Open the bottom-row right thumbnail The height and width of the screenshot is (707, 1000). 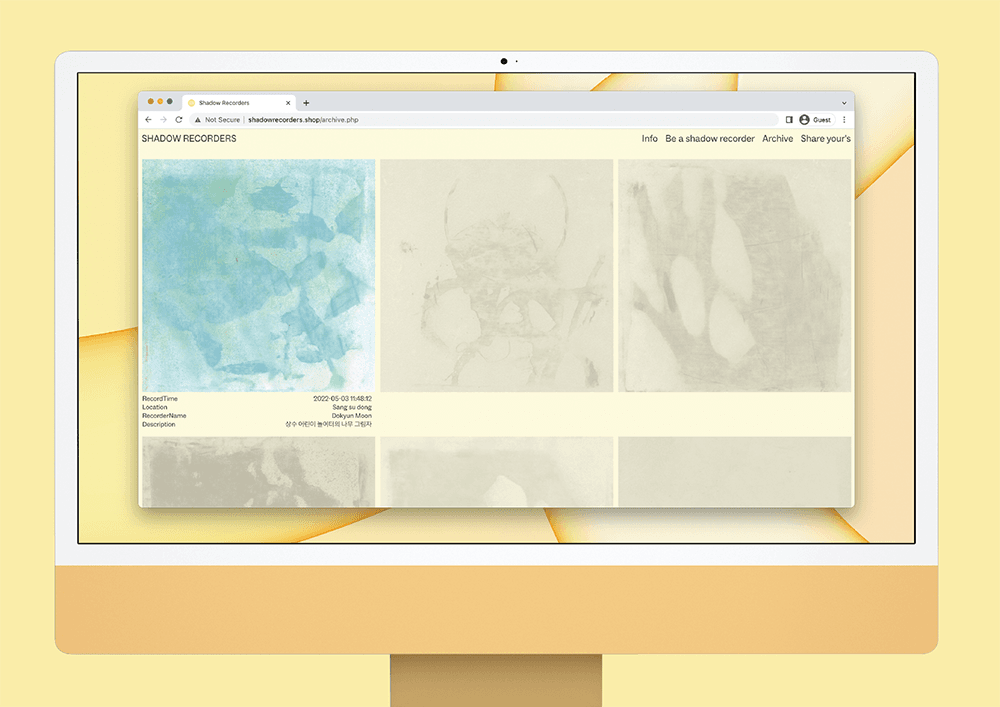[x=735, y=472]
